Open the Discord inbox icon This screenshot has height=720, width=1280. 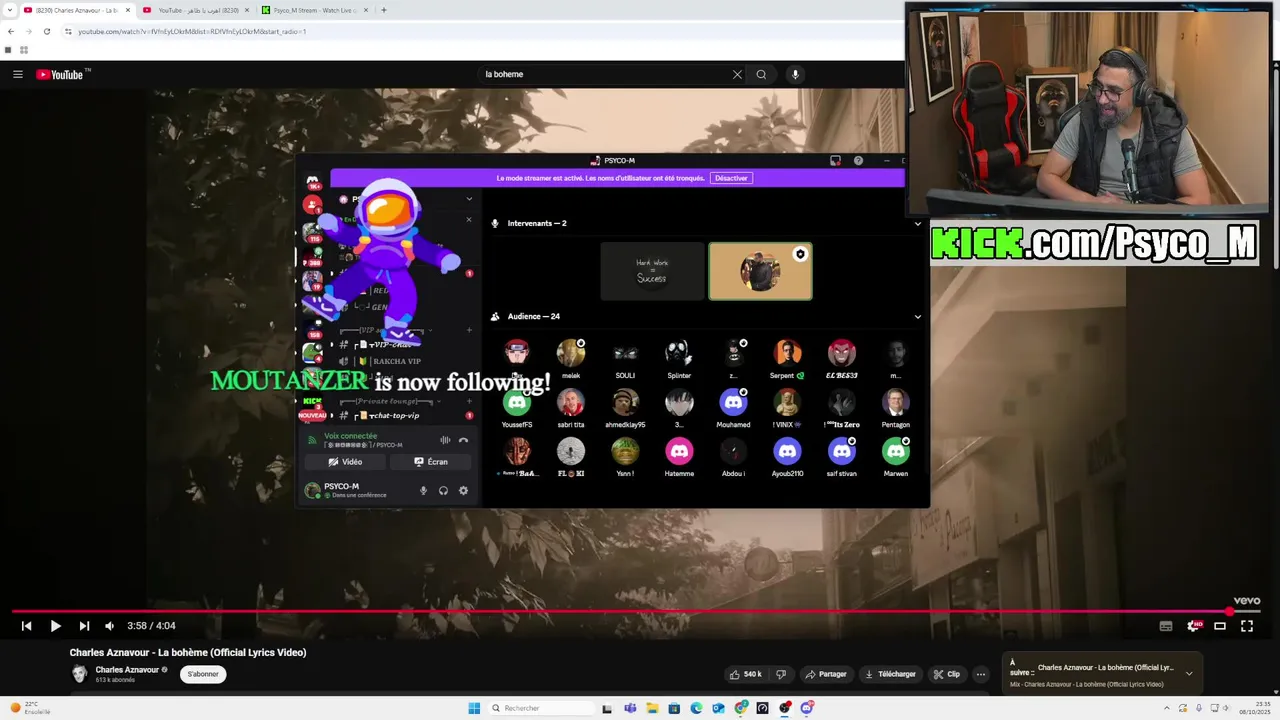(x=835, y=160)
